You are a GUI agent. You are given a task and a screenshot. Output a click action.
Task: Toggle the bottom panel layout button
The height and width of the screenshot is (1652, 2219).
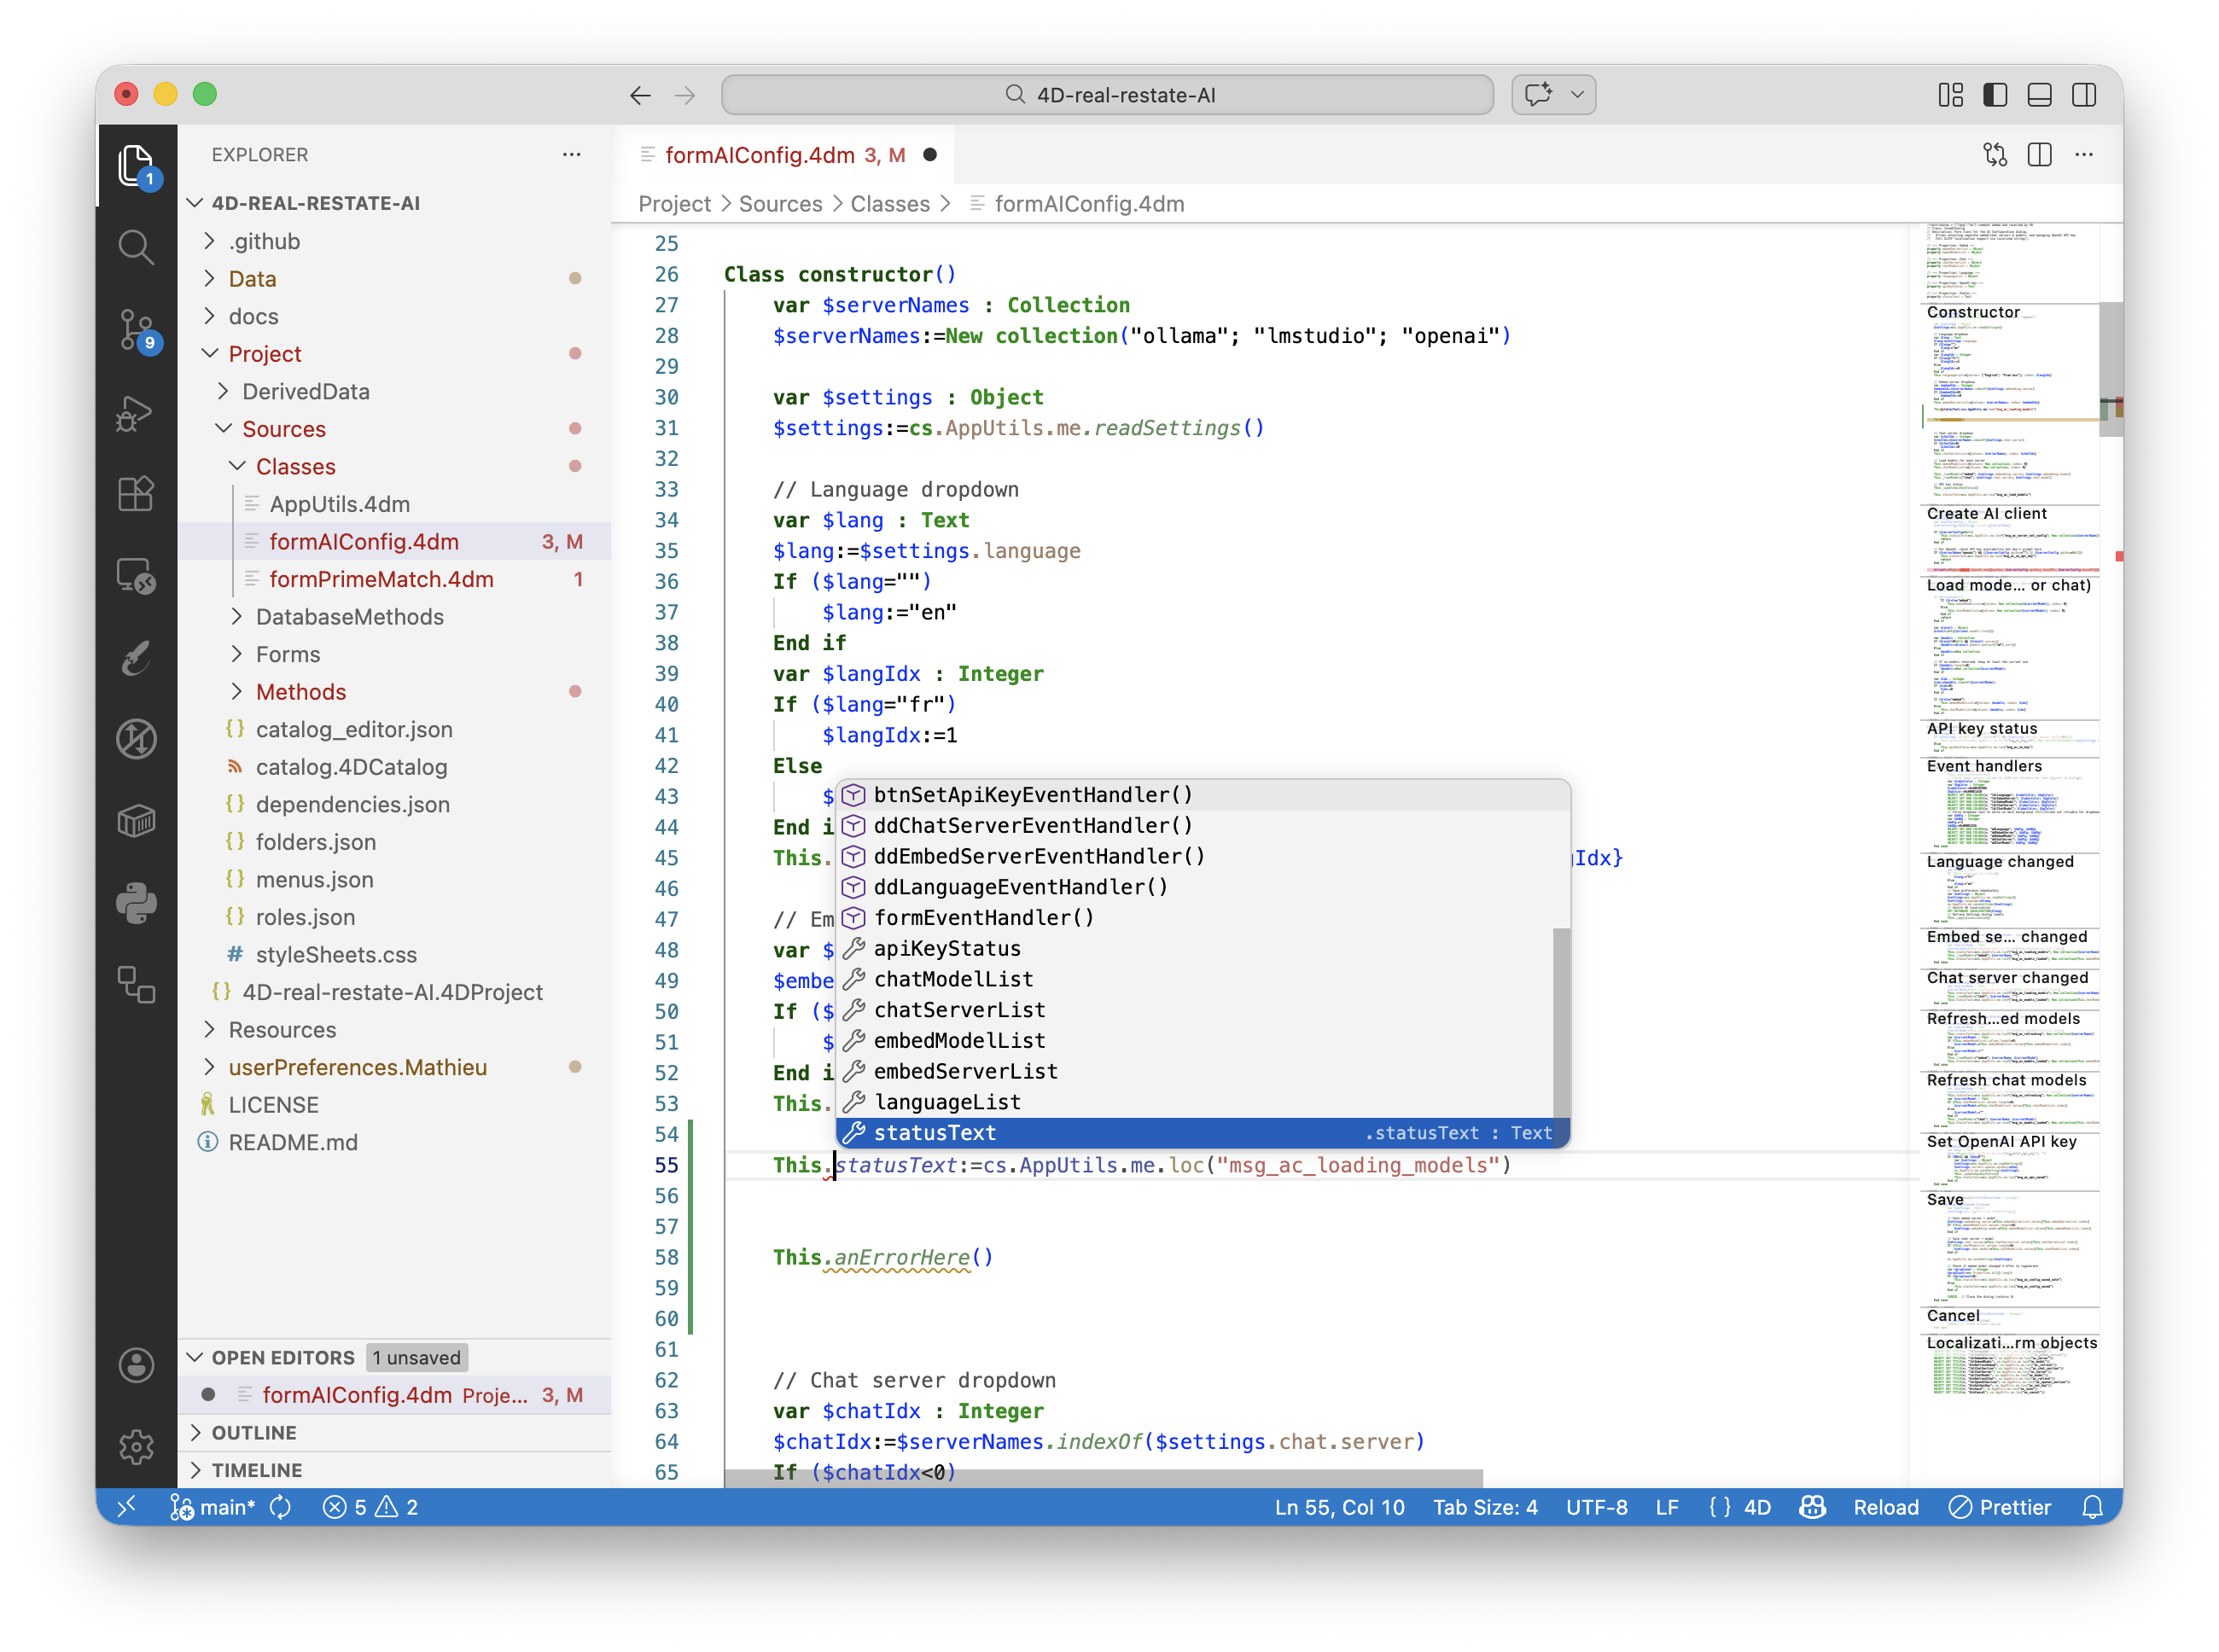coord(2039,95)
